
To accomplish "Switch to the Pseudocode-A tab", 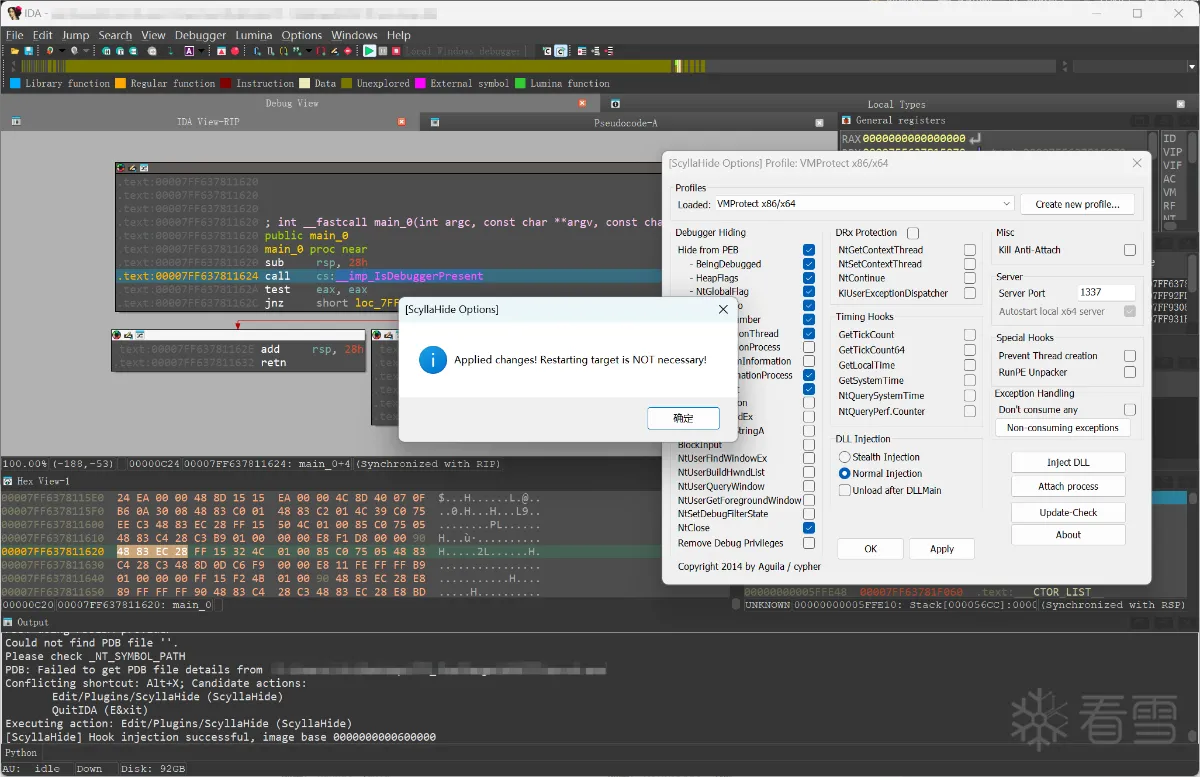I will click(625, 122).
